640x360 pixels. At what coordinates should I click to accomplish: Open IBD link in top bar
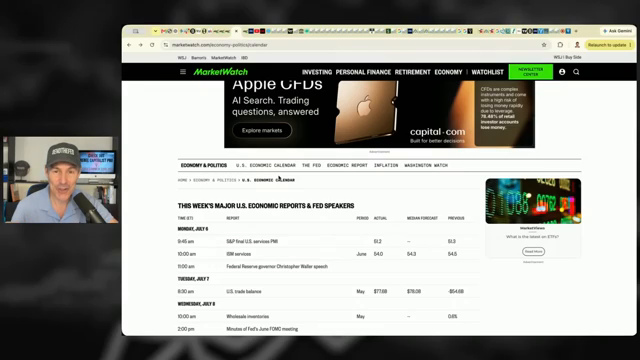tap(244, 58)
